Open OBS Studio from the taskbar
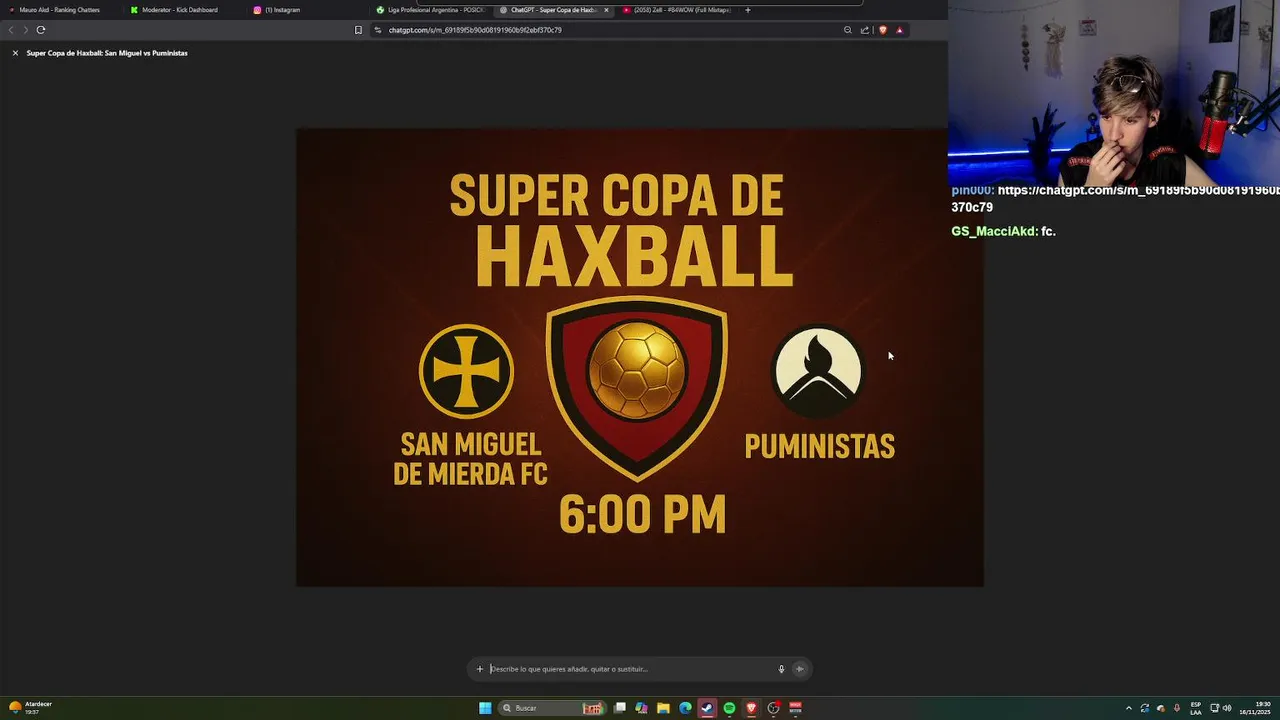The image size is (1280, 720). [x=773, y=708]
